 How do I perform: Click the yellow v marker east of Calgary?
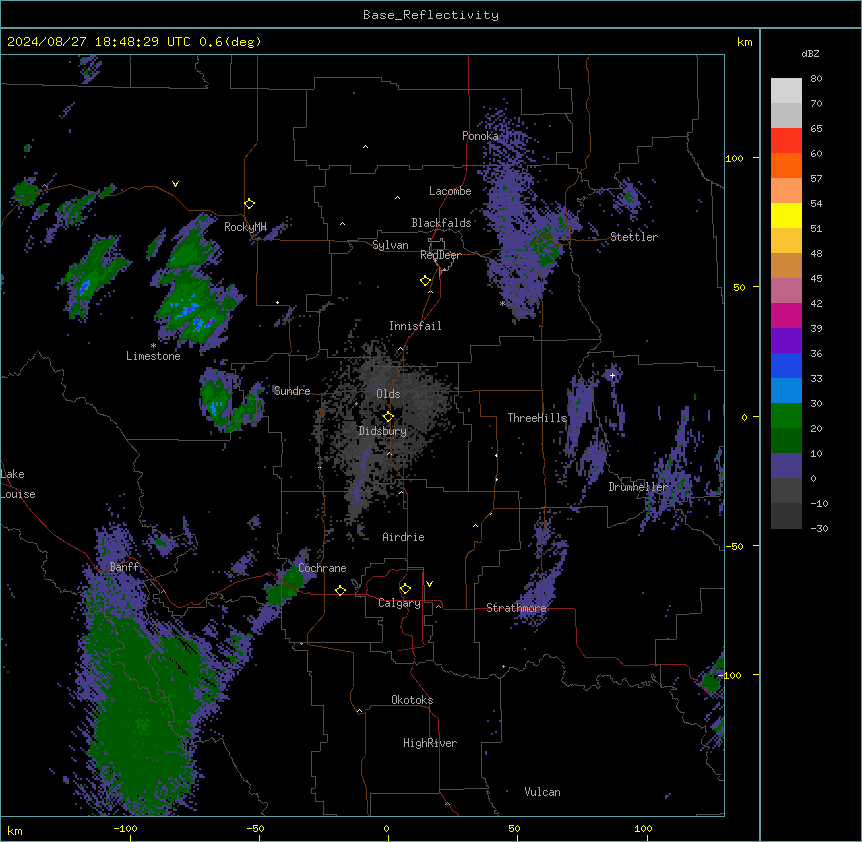pyautogui.click(x=429, y=584)
